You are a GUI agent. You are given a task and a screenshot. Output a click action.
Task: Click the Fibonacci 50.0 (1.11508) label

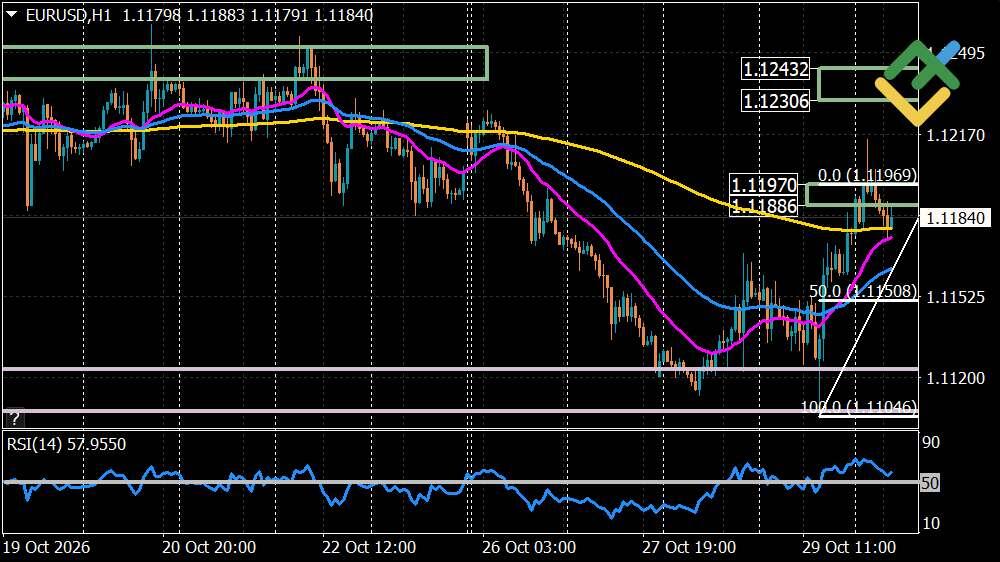(863, 292)
